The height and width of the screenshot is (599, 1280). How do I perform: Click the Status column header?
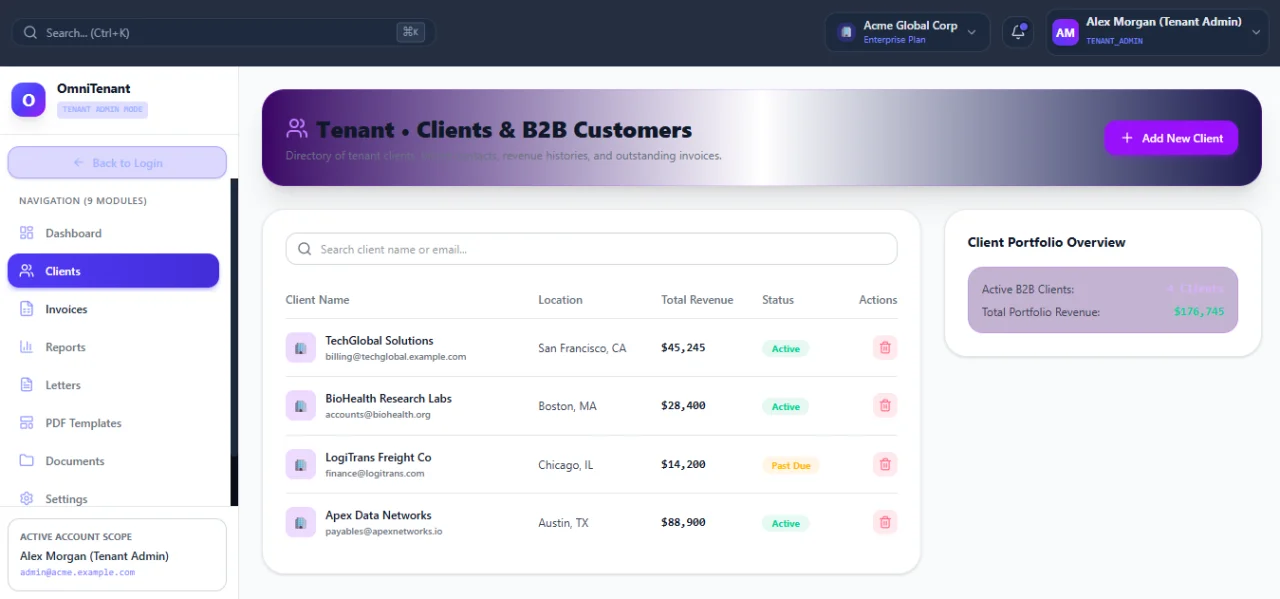778,300
